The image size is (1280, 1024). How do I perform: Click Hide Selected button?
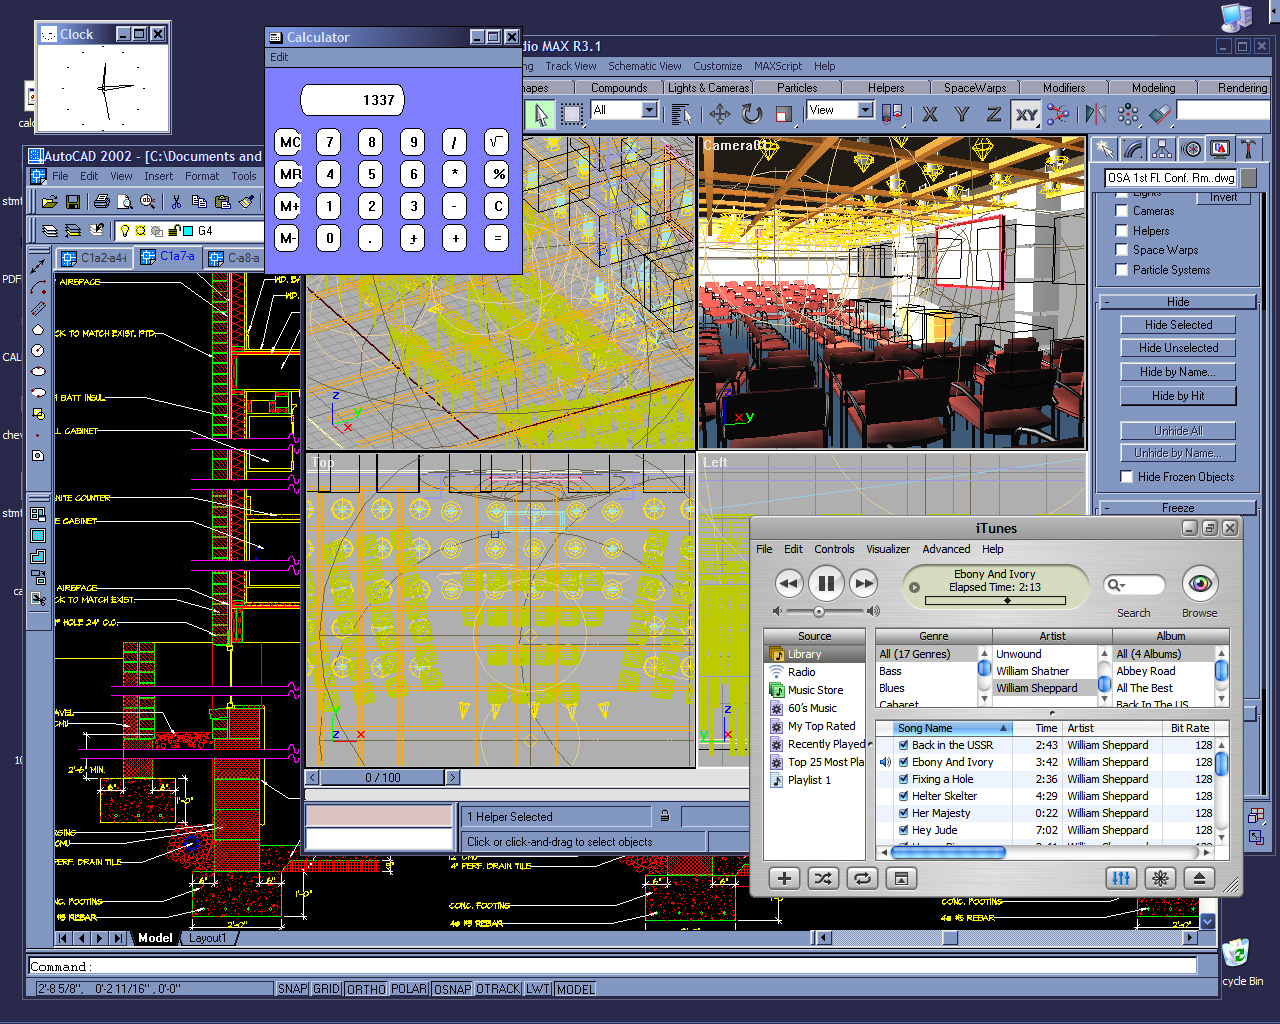pyautogui.click(x=1178, y=325)
